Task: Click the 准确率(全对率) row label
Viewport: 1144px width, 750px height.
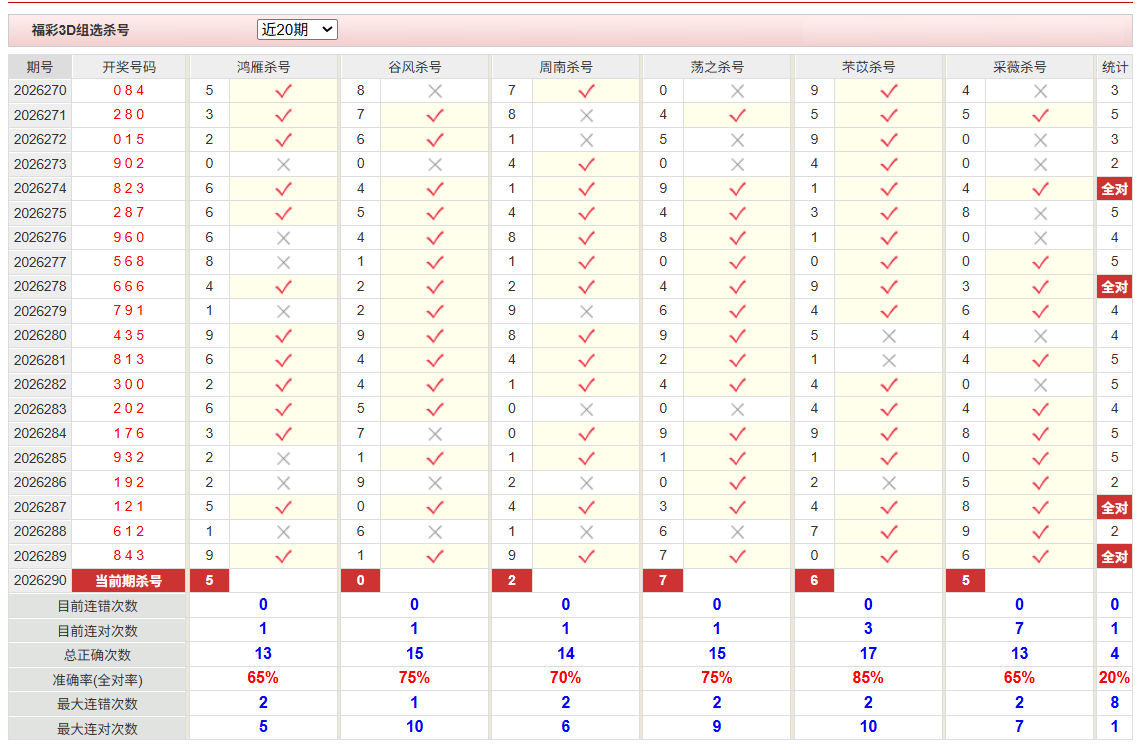Action: pos(97,680)
